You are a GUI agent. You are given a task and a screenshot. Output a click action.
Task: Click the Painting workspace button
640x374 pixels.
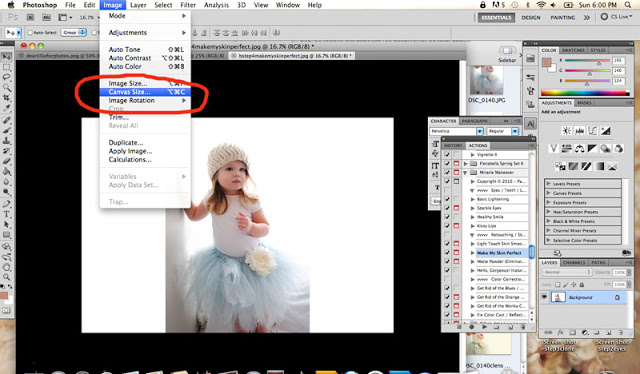point(562,18)
